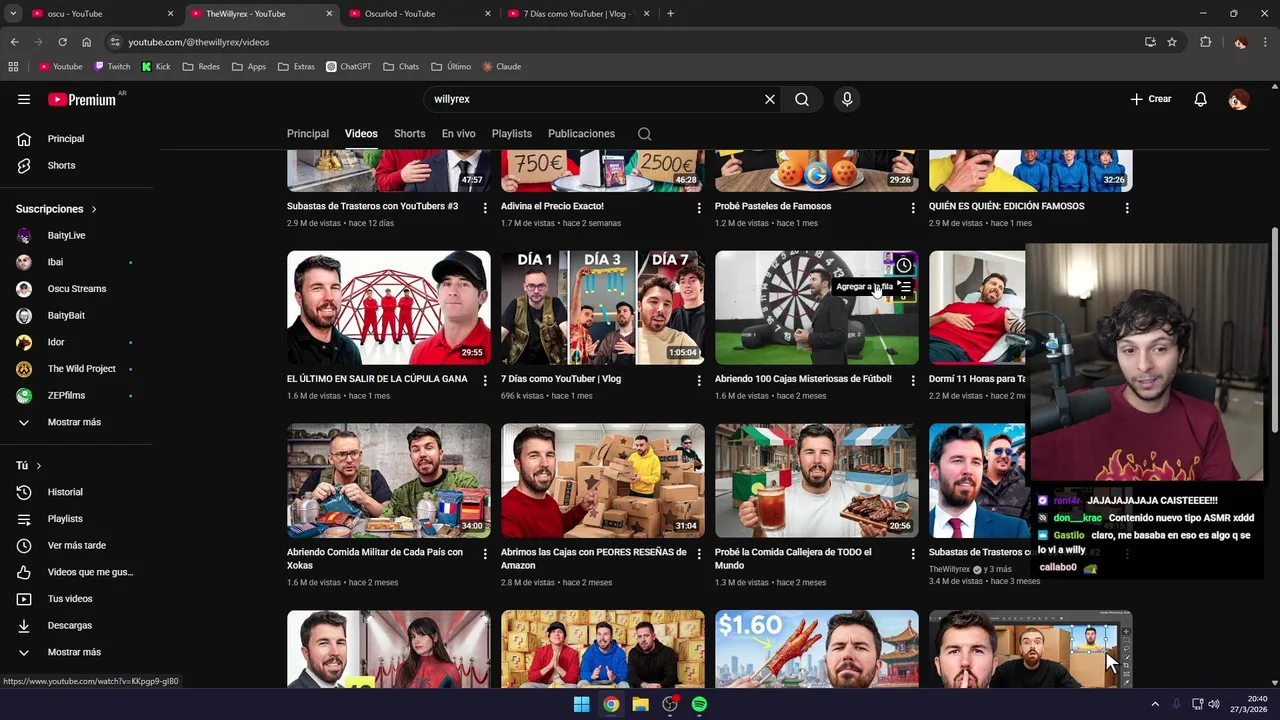Open options for QUIÉN ES QUIÉN video
This screenshot has height=720, width=1280.
(1127, 208)
